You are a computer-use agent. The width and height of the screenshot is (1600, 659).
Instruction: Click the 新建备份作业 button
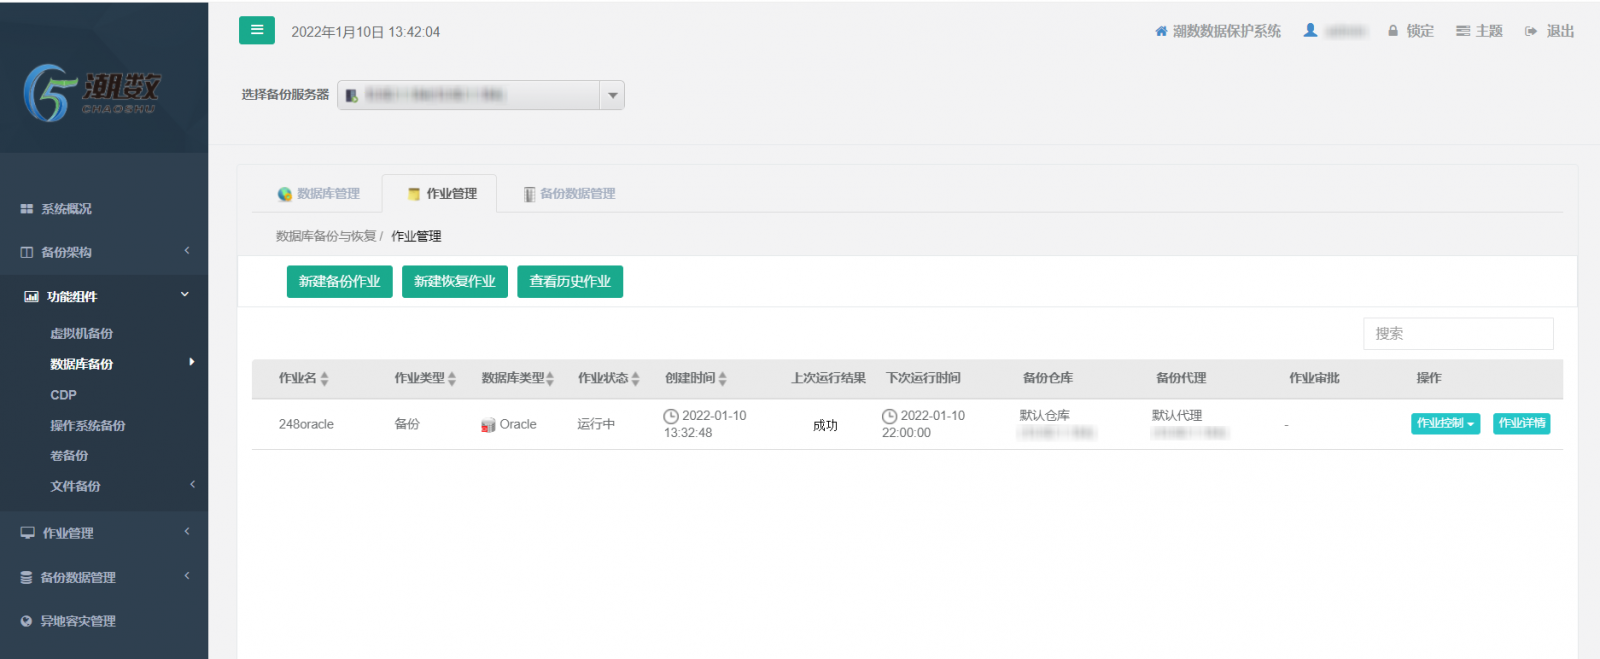[x=339, y=282]
